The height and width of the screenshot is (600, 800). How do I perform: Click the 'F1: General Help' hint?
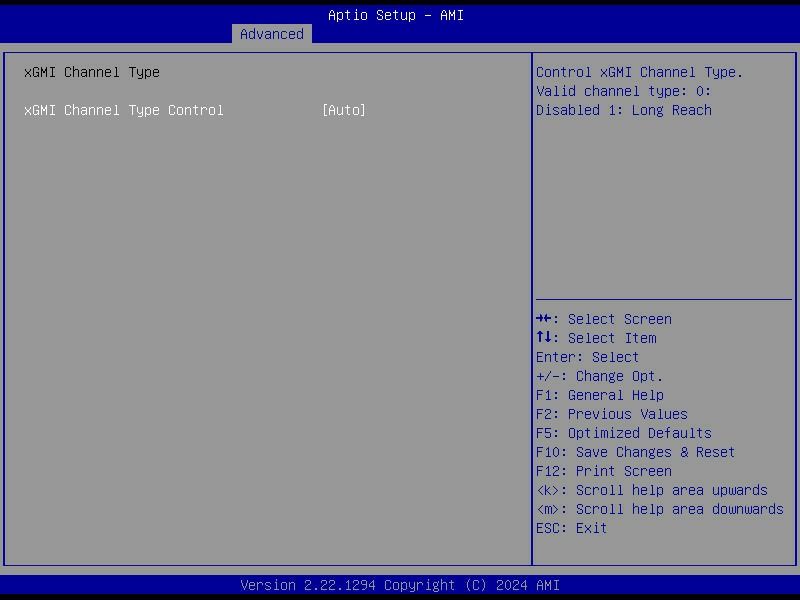tap(599, 395)
